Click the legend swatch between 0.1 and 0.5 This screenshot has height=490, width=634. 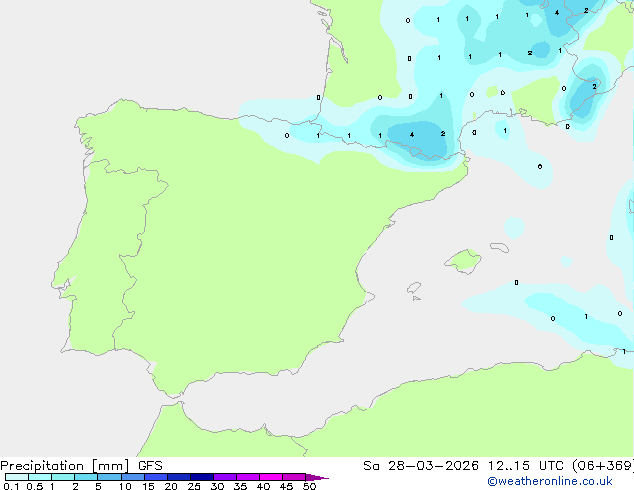click(17, 477)
